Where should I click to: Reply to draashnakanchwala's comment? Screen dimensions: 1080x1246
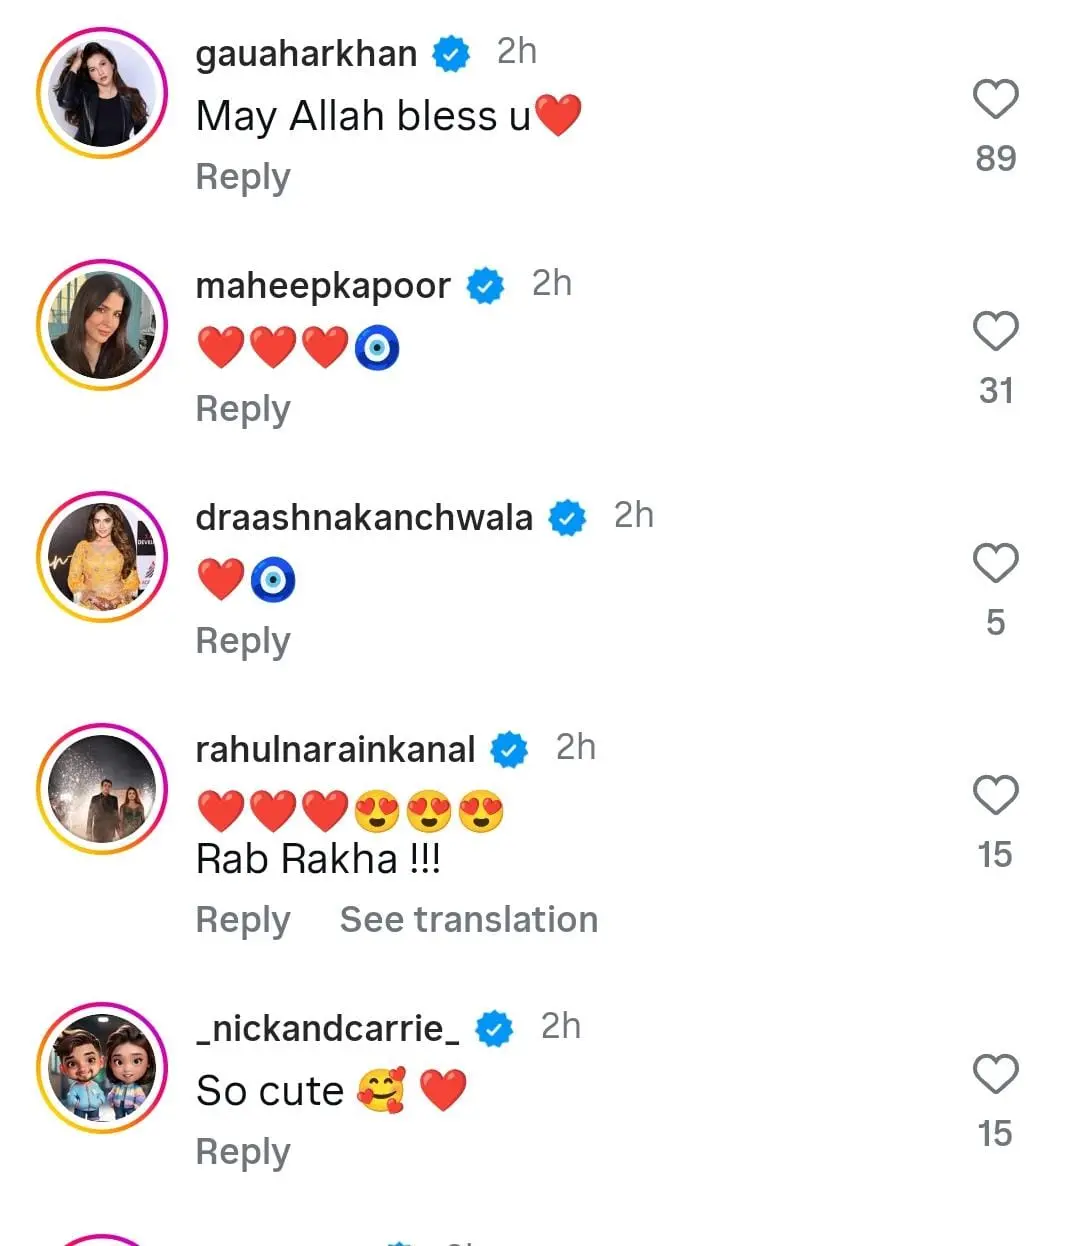[243, 641]
